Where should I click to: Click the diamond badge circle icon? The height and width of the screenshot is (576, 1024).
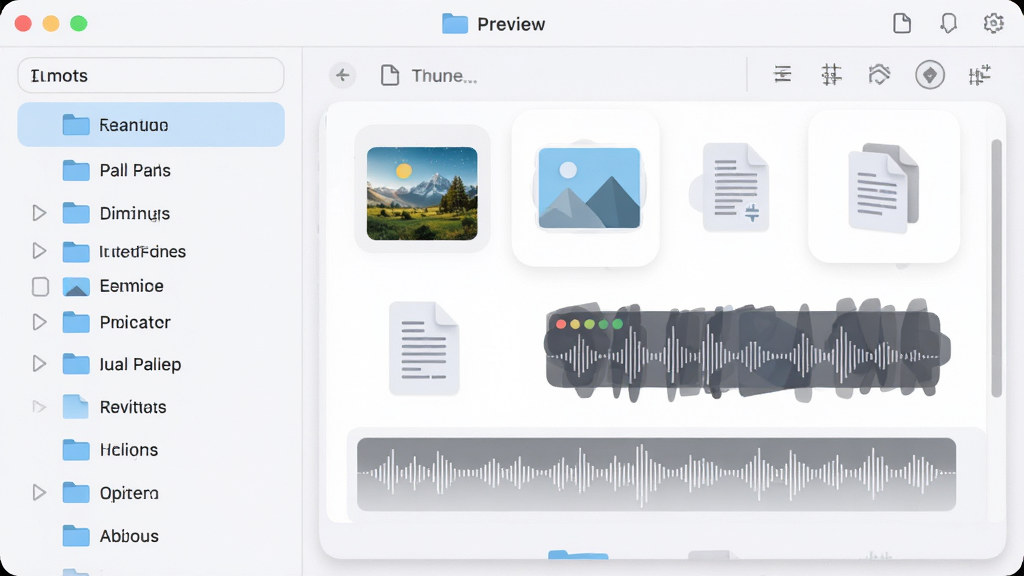point(929,75)
